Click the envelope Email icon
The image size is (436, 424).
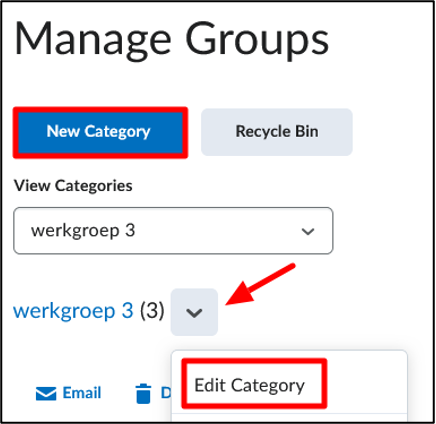46,393
